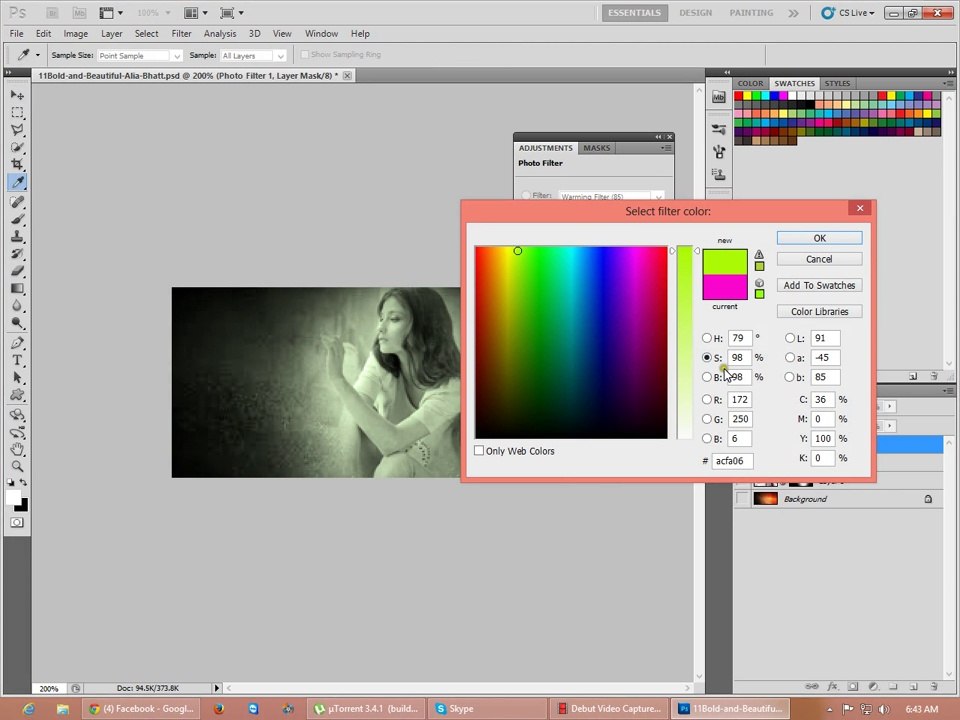Switch to the Masks tab
960x720 pixels.
(x=596, y=148)
